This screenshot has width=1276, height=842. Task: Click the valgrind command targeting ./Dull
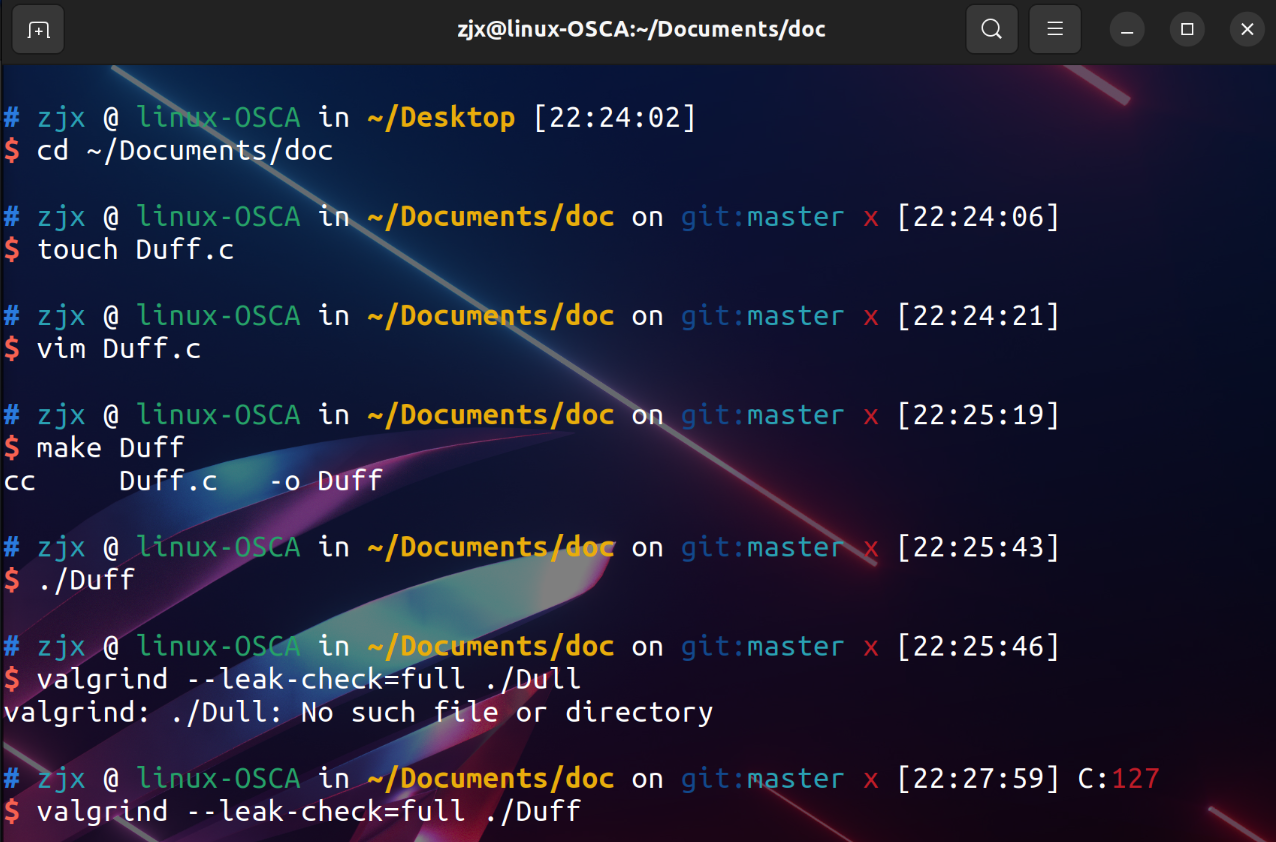(308, 679)
